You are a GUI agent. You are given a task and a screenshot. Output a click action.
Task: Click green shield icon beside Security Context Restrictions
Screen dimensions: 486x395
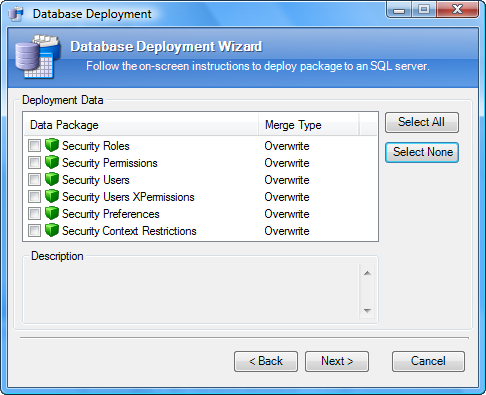pos(52,230)
